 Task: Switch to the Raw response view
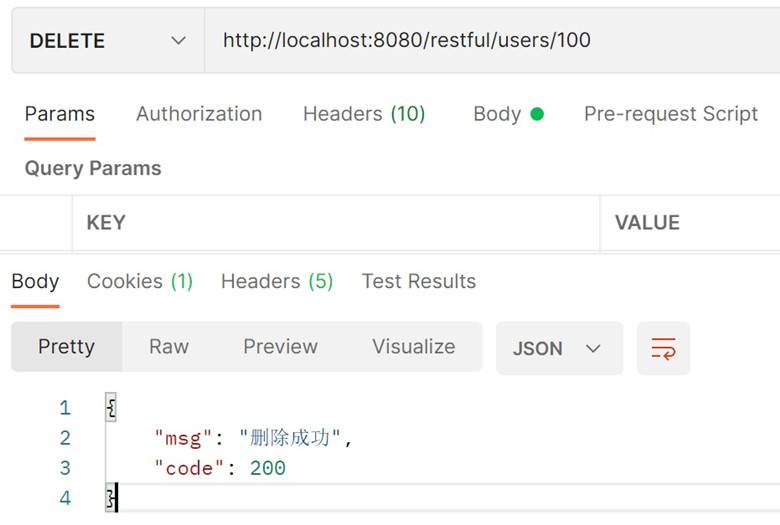[169, 347]
